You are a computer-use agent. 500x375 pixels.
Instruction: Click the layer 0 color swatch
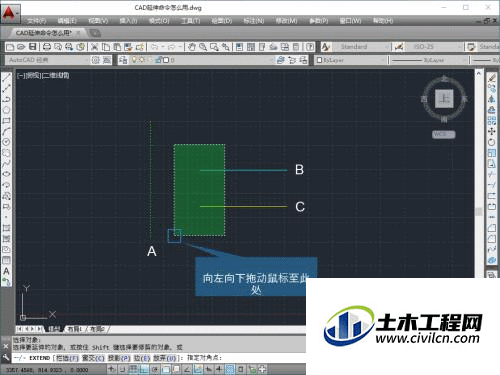[x=166, y=60]
